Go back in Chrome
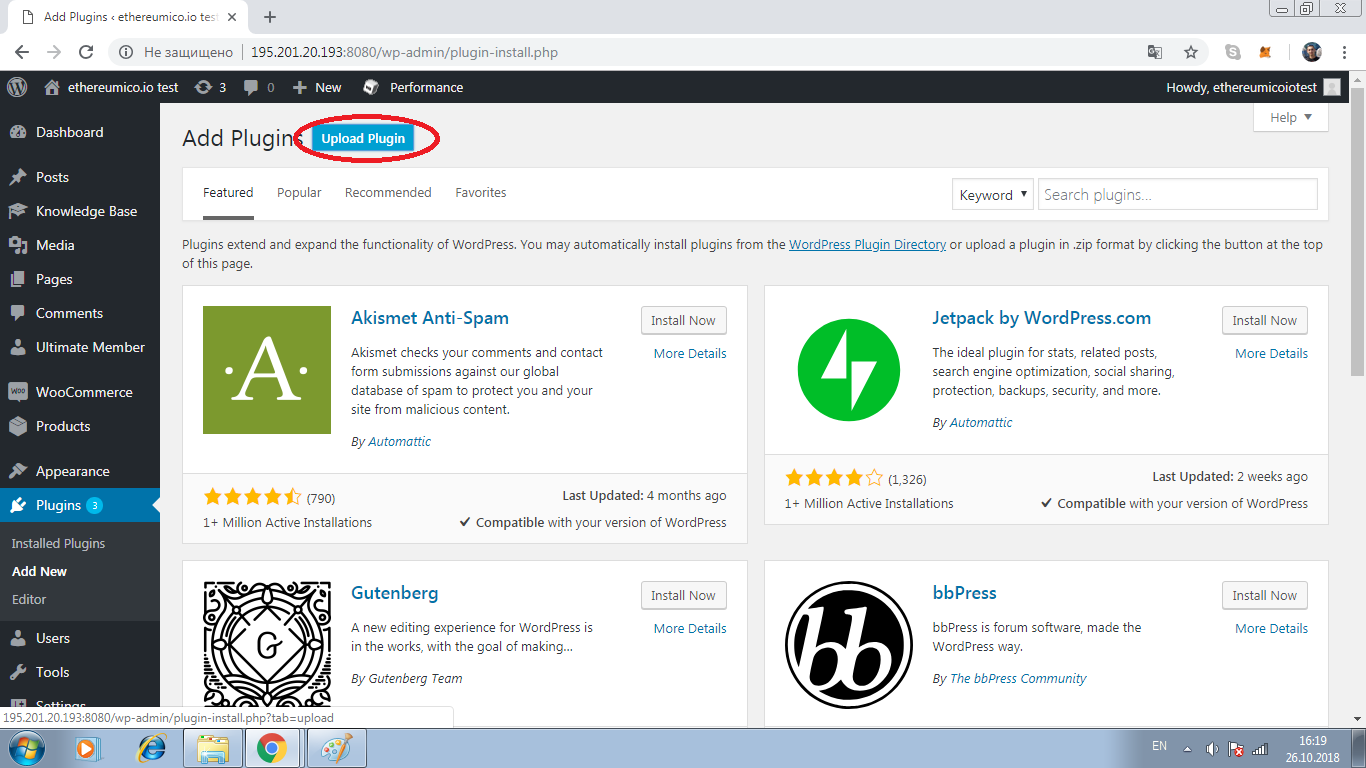1366x768 pixels. point(22,52)
